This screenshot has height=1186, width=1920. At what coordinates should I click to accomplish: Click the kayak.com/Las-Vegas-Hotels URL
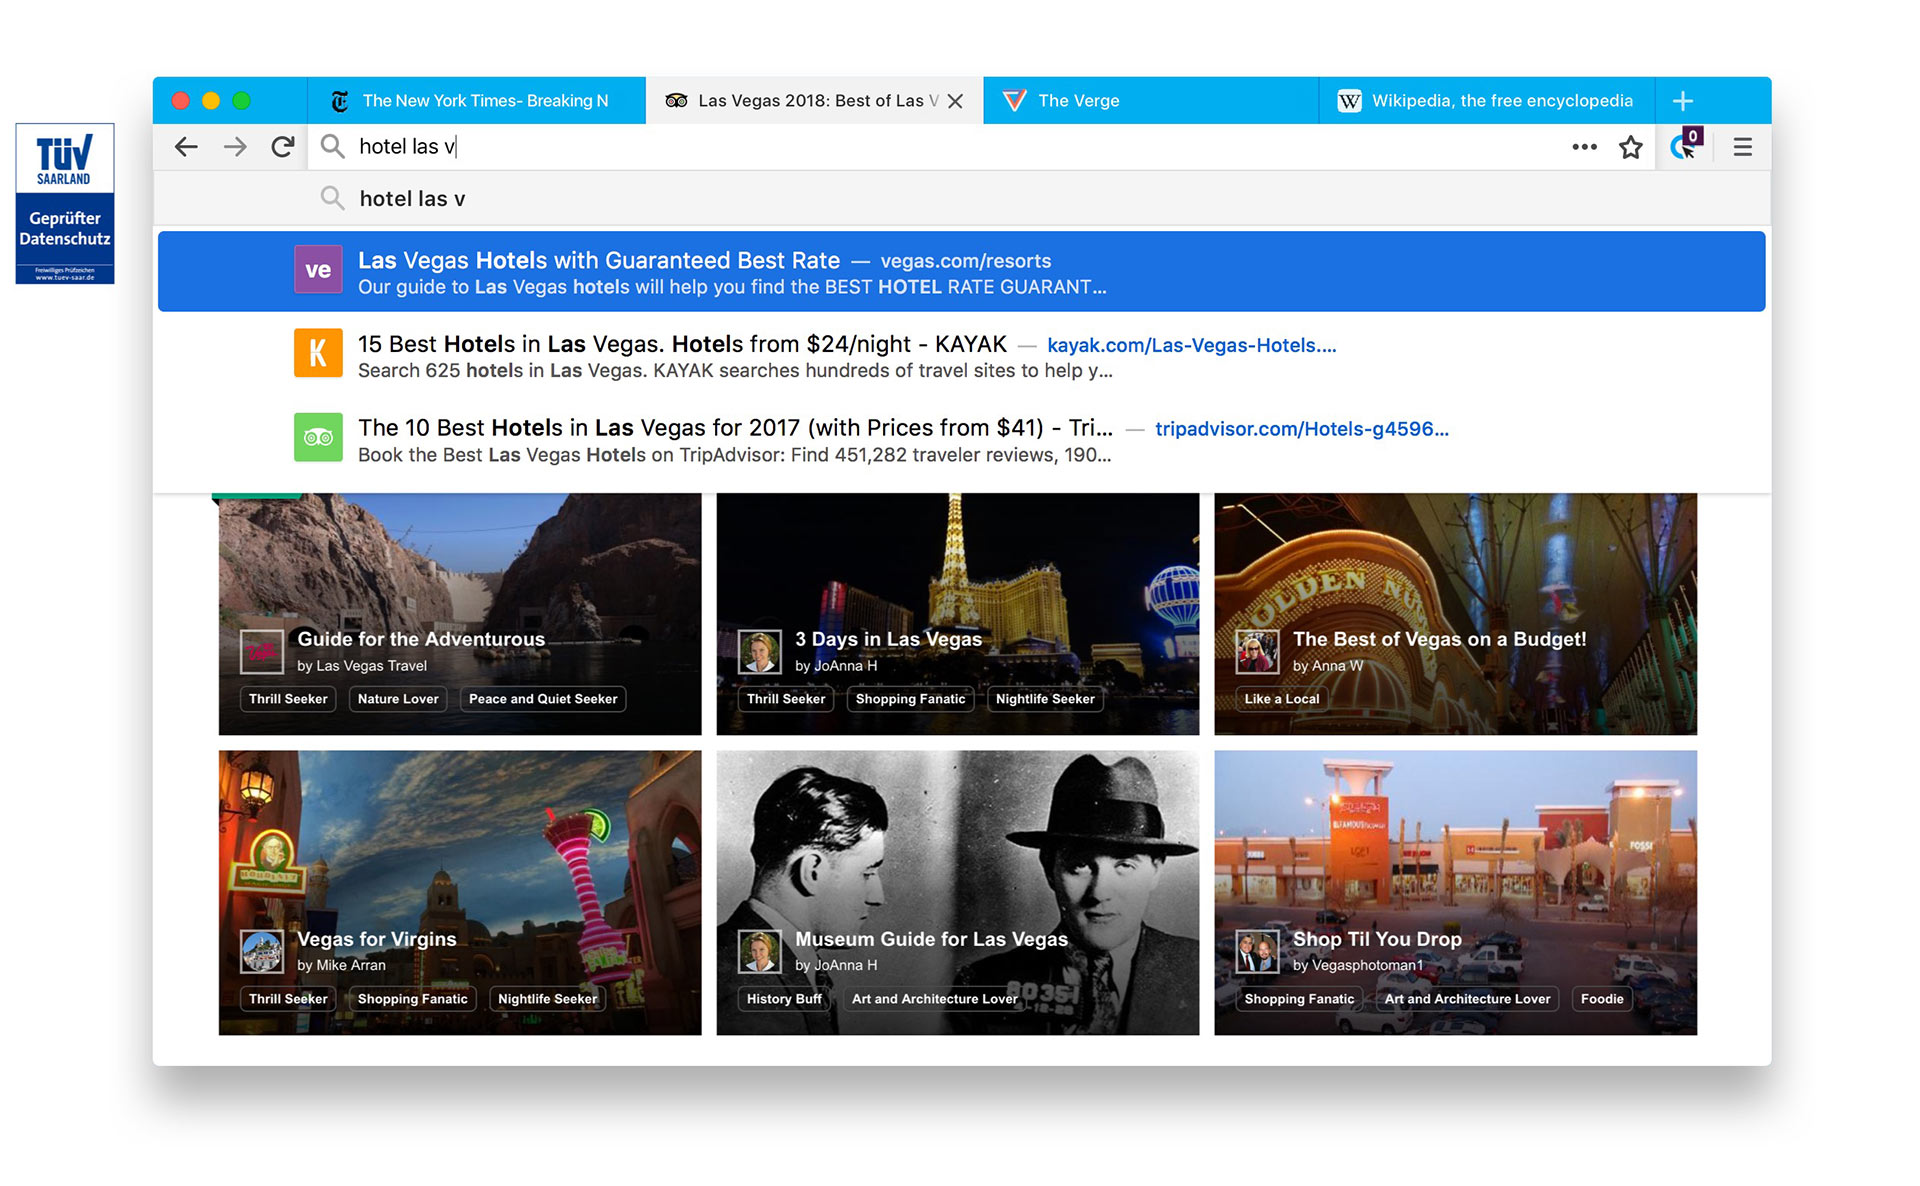1191,345
